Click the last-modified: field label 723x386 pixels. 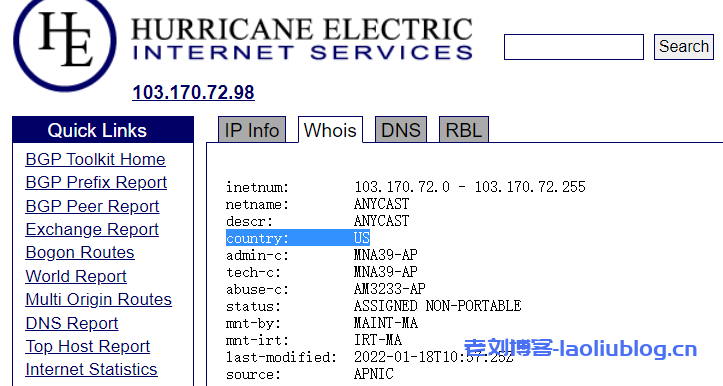pos(281,357)
